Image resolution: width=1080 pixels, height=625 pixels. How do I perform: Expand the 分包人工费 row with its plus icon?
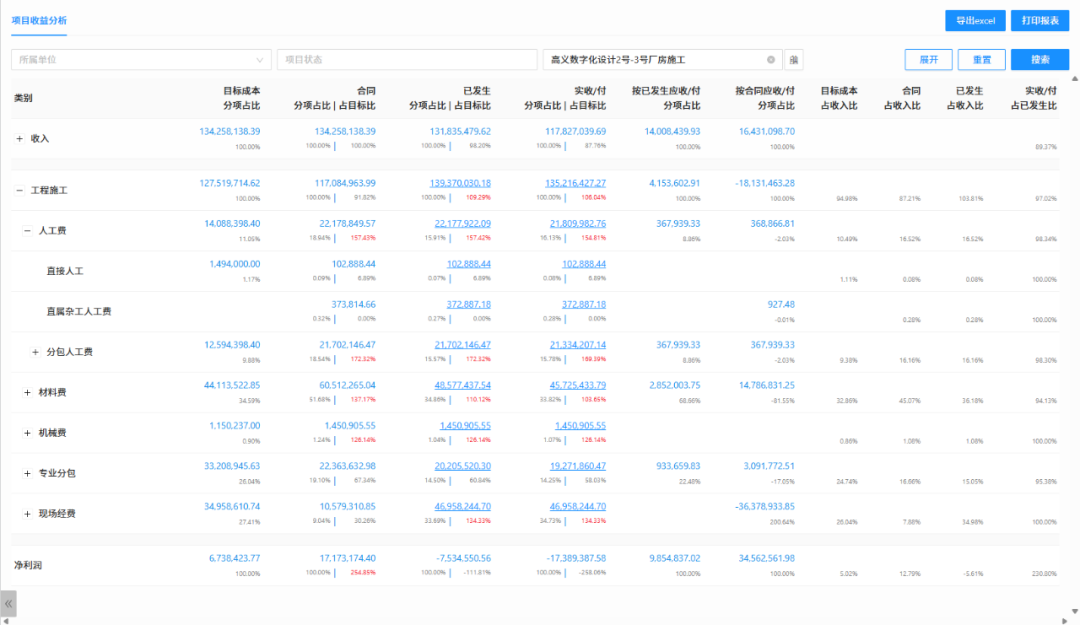pyautogui.click(x=35, y=352)
